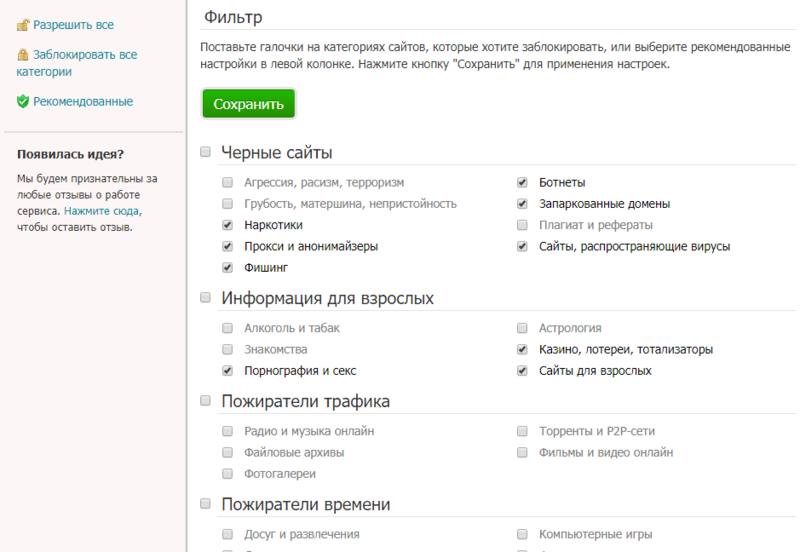Image resolution: width=800 pixels, height=552 pixels.
Task: Uncheck the Фишинг category
Action: click(x=228, y=267)
